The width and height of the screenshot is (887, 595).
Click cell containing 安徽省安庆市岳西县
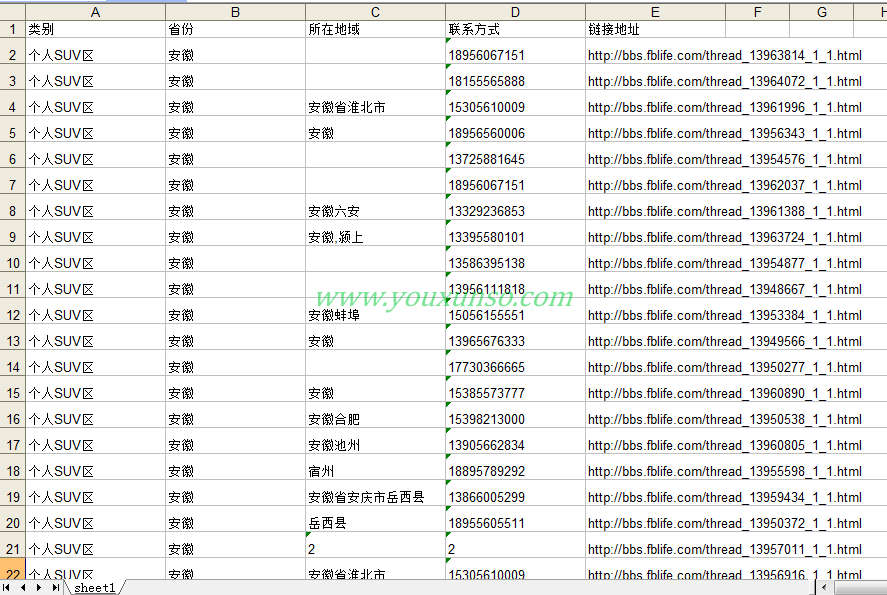pos(375,497)
